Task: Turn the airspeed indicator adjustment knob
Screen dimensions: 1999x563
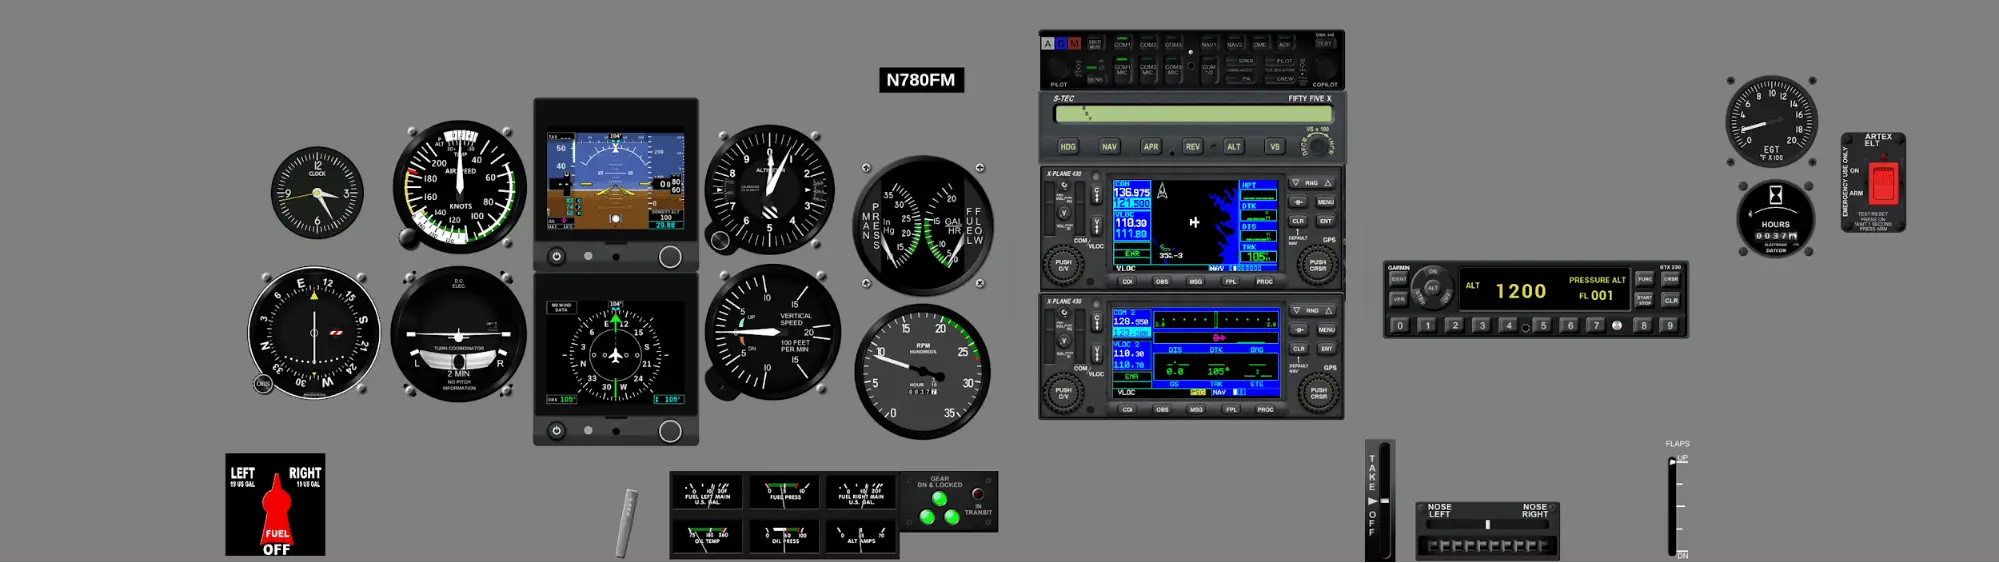Action: coord(408,238)
